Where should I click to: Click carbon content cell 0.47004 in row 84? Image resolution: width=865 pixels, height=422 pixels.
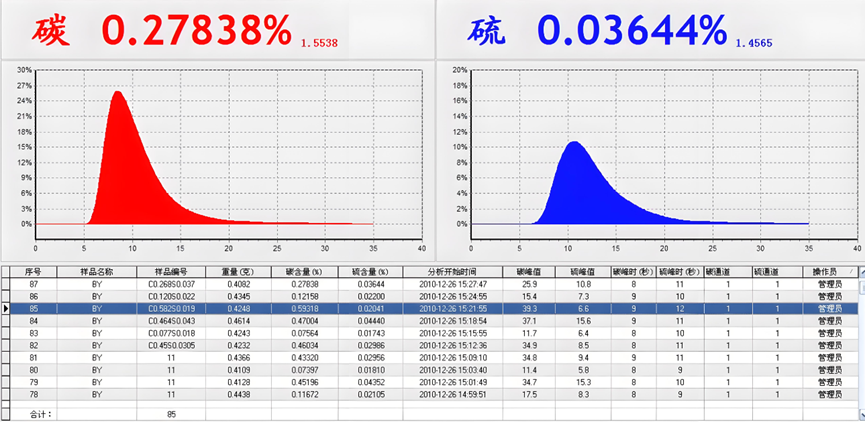304,321
